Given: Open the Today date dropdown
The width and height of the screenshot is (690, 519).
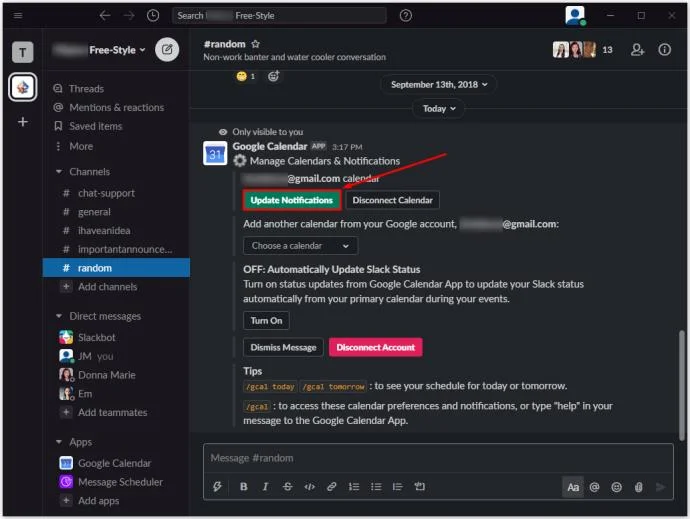Looking at the screenshot, I should pos(439,108).
